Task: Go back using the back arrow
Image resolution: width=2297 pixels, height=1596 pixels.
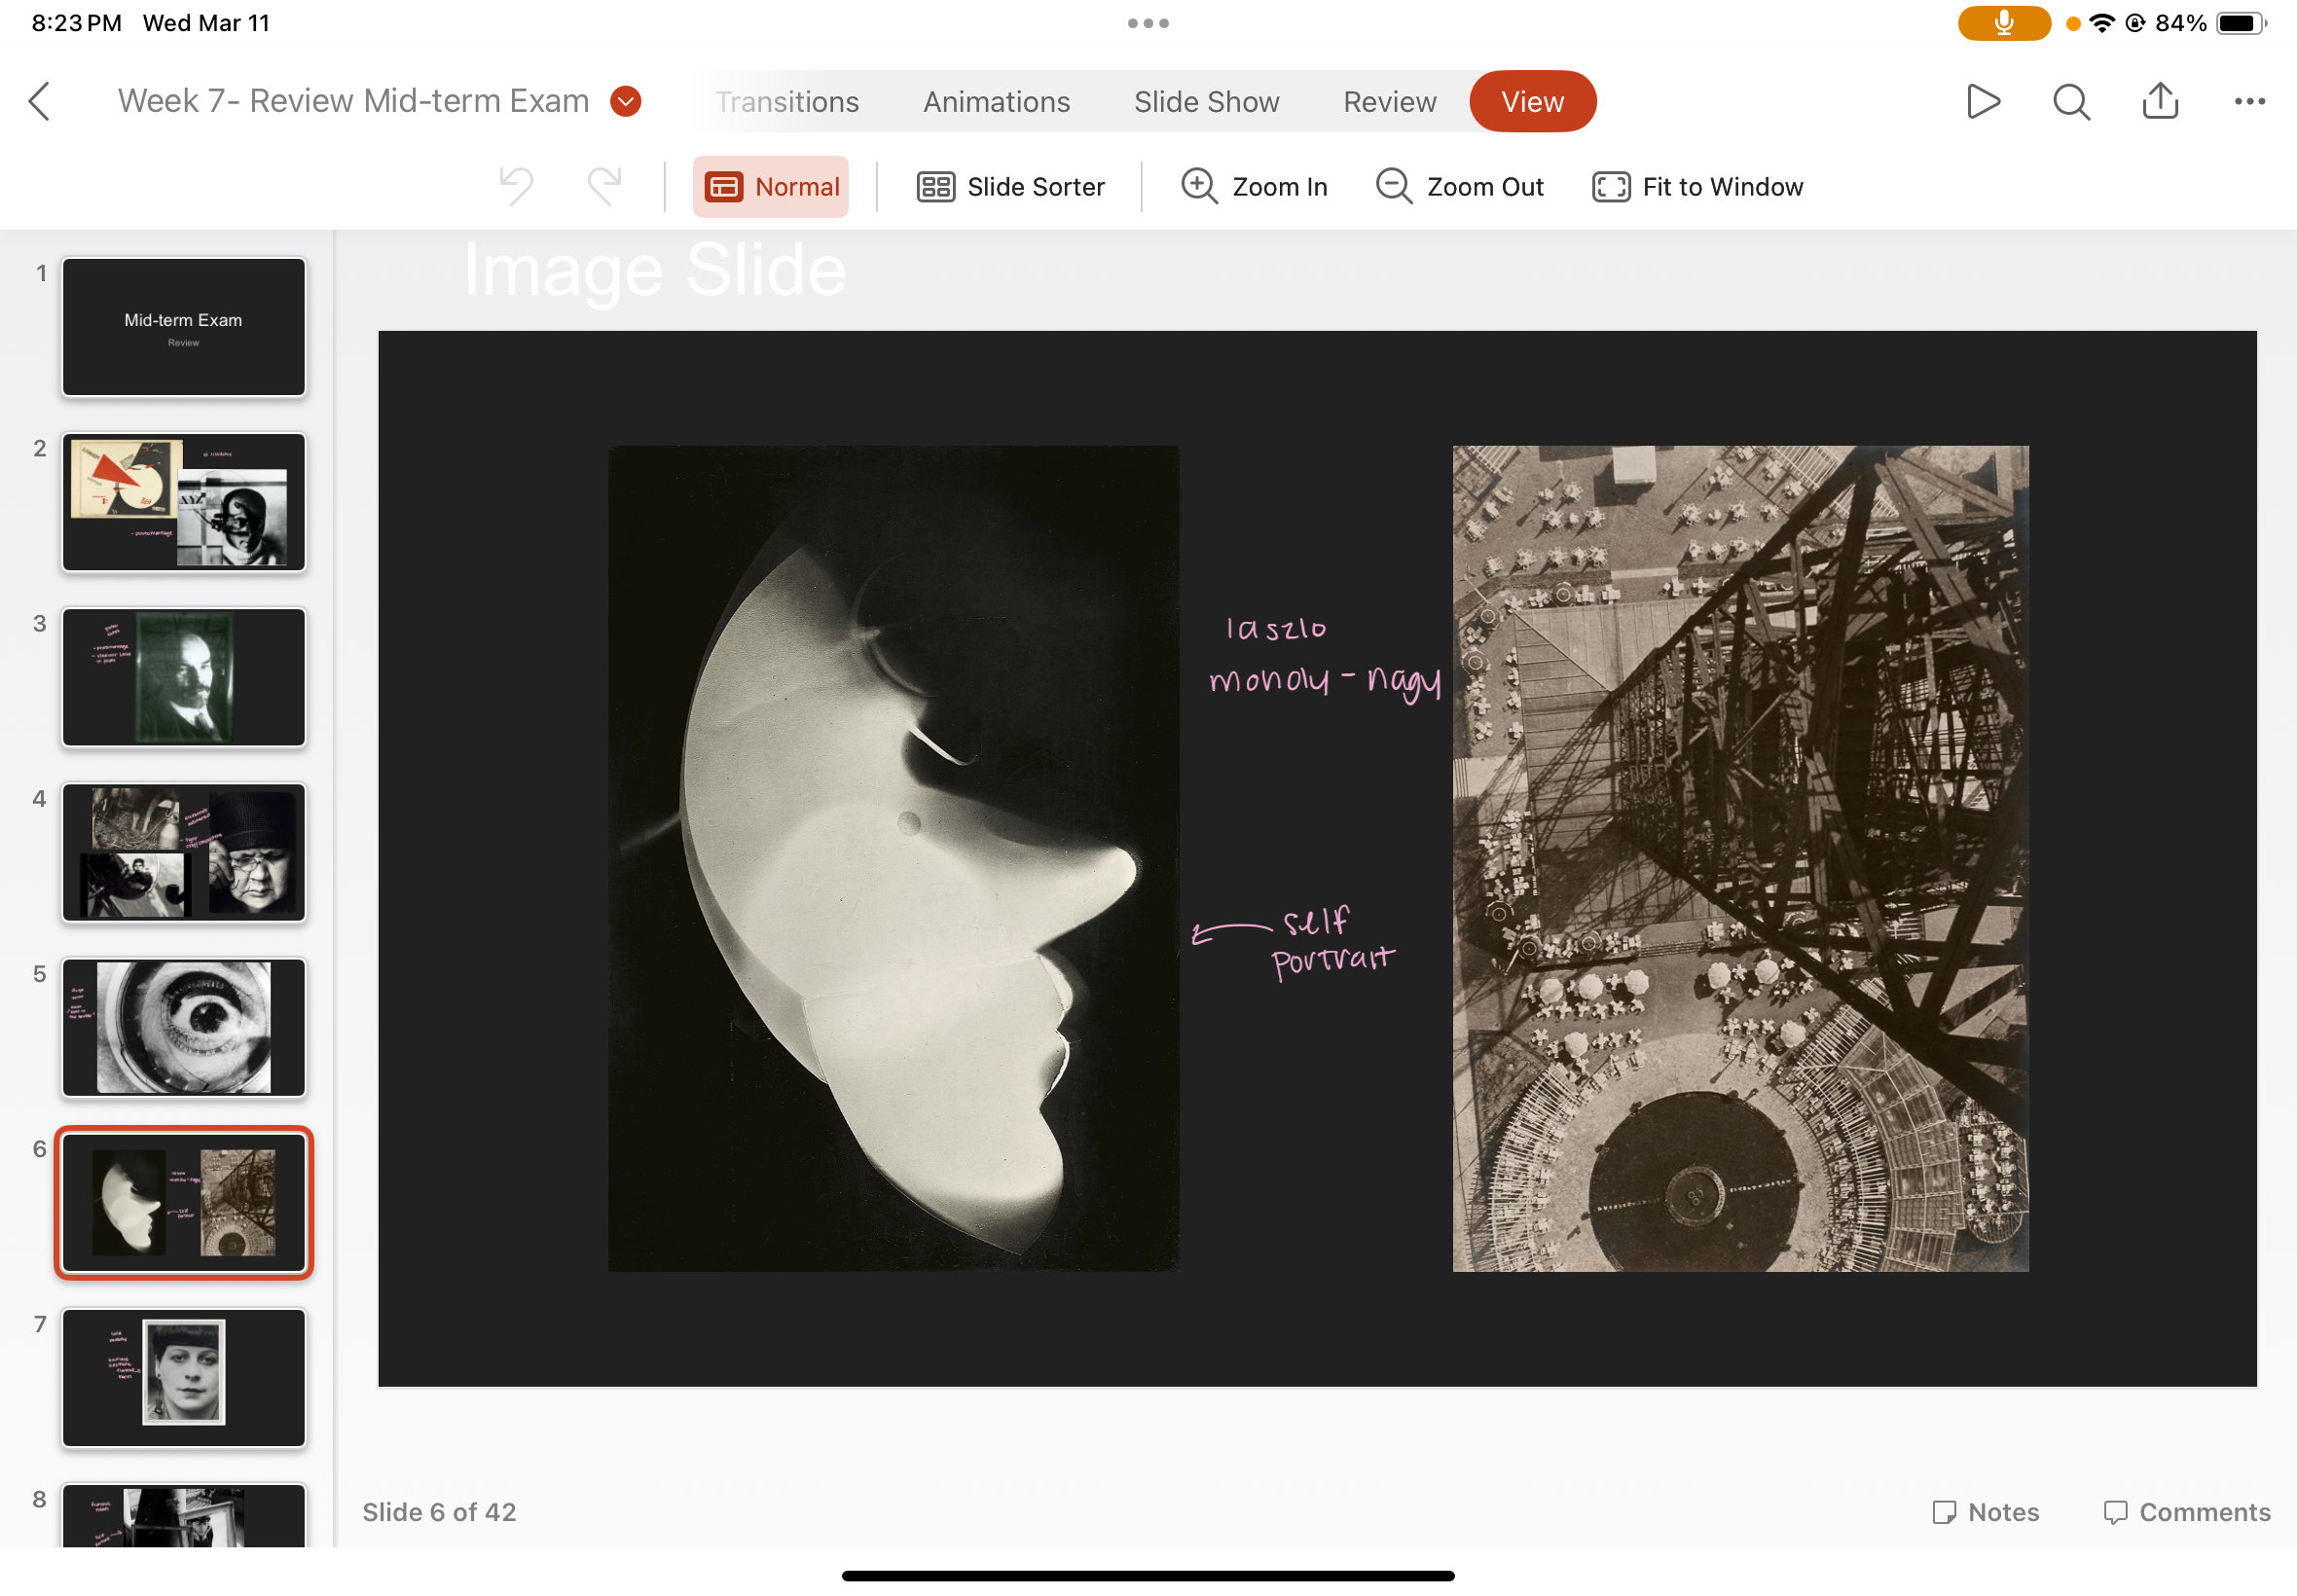Action: [x=39, y=101]
